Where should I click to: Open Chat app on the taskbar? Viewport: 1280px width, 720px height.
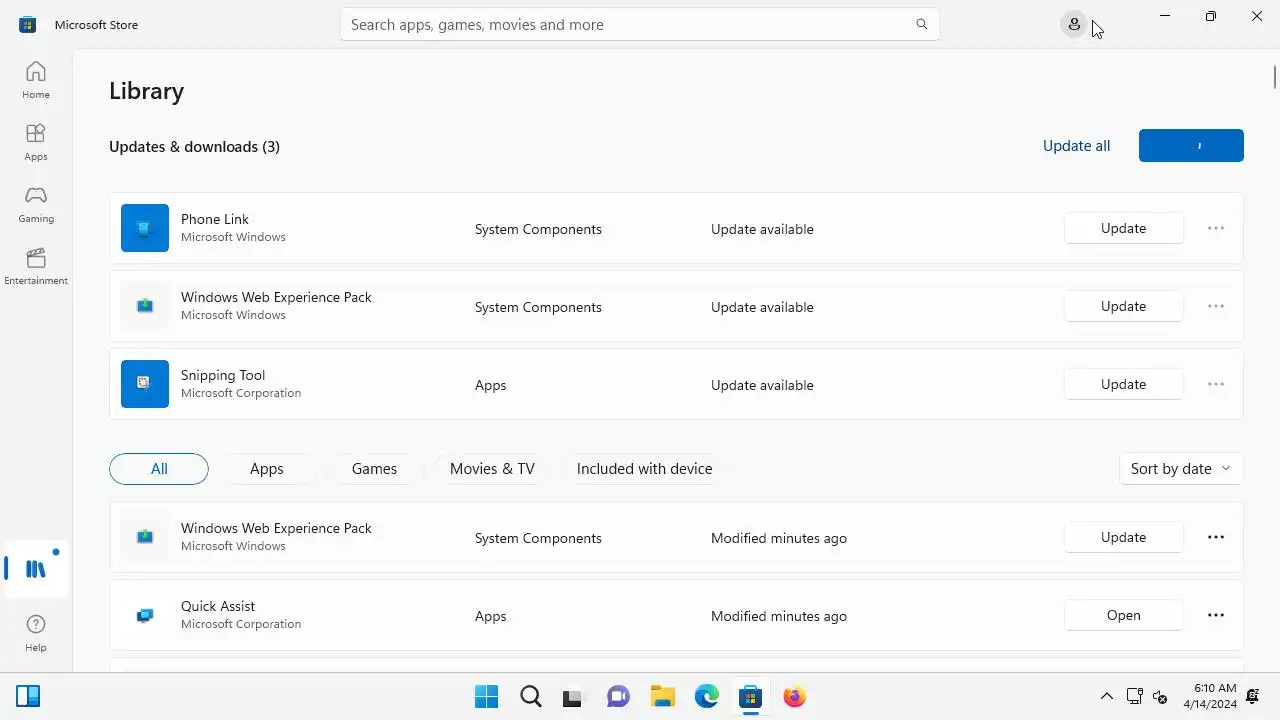pyautogui.click(x=619, y=696)
